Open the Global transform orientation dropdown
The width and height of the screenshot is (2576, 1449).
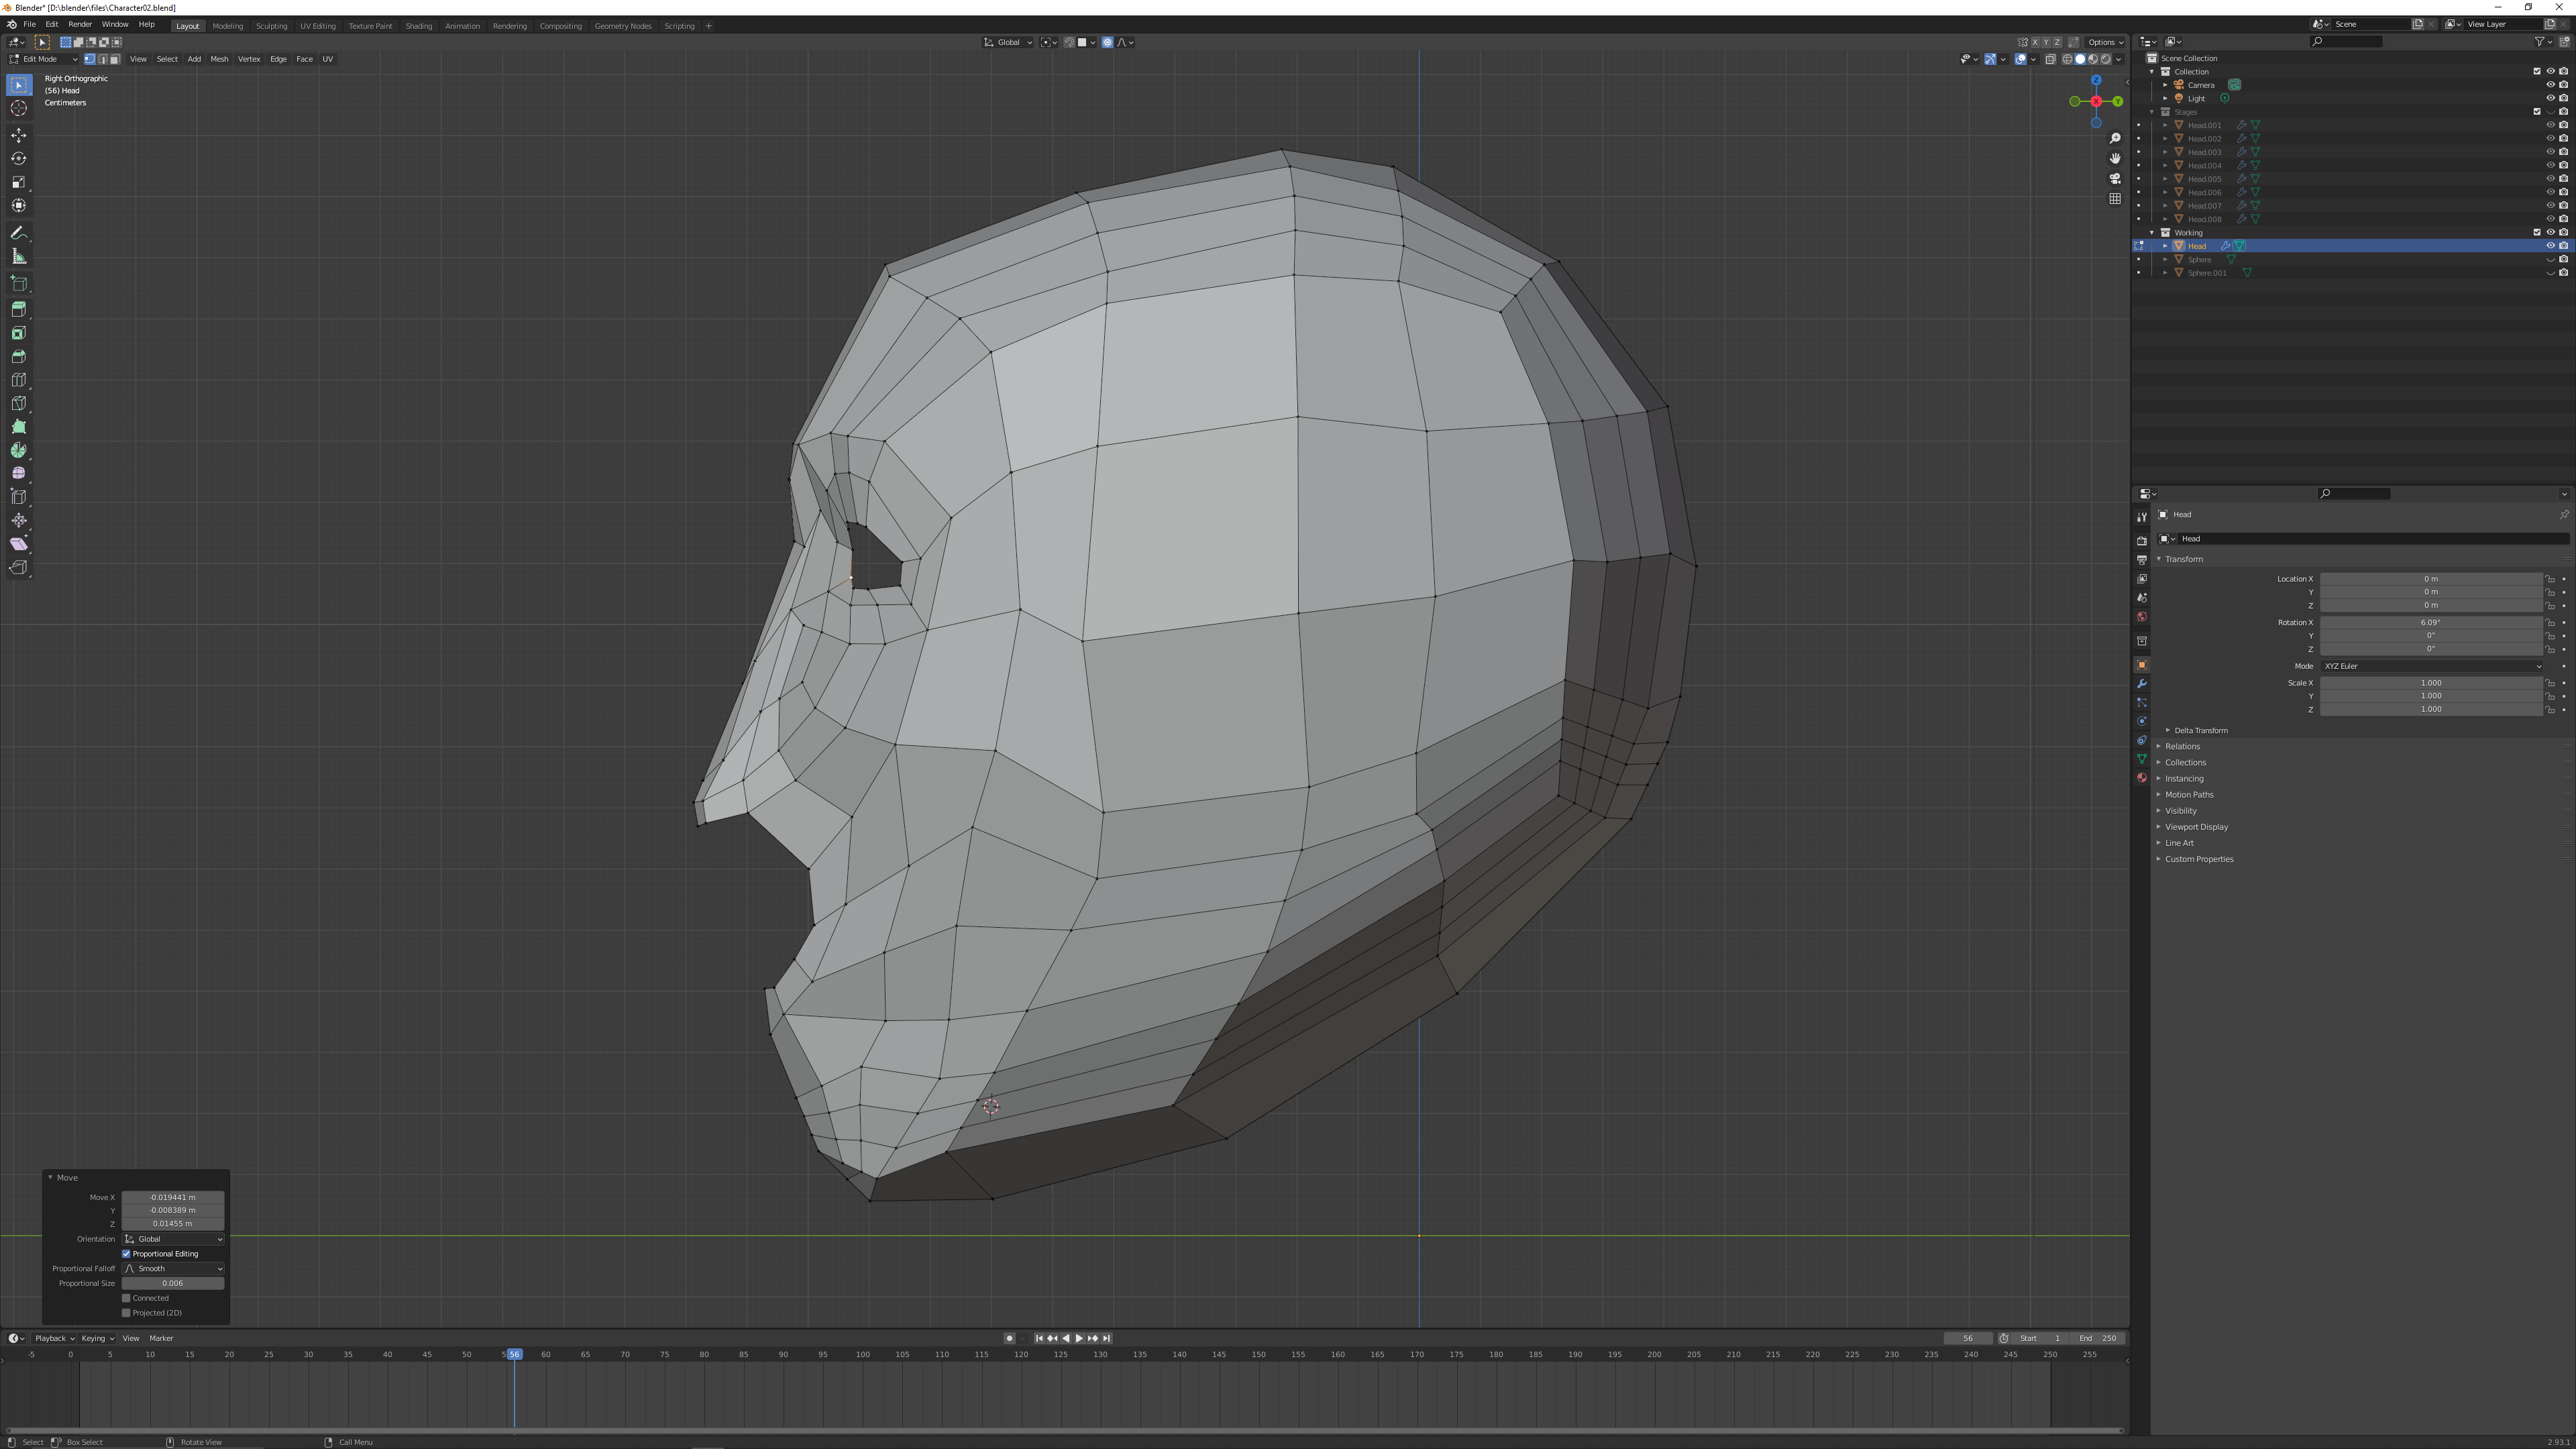1008,42
